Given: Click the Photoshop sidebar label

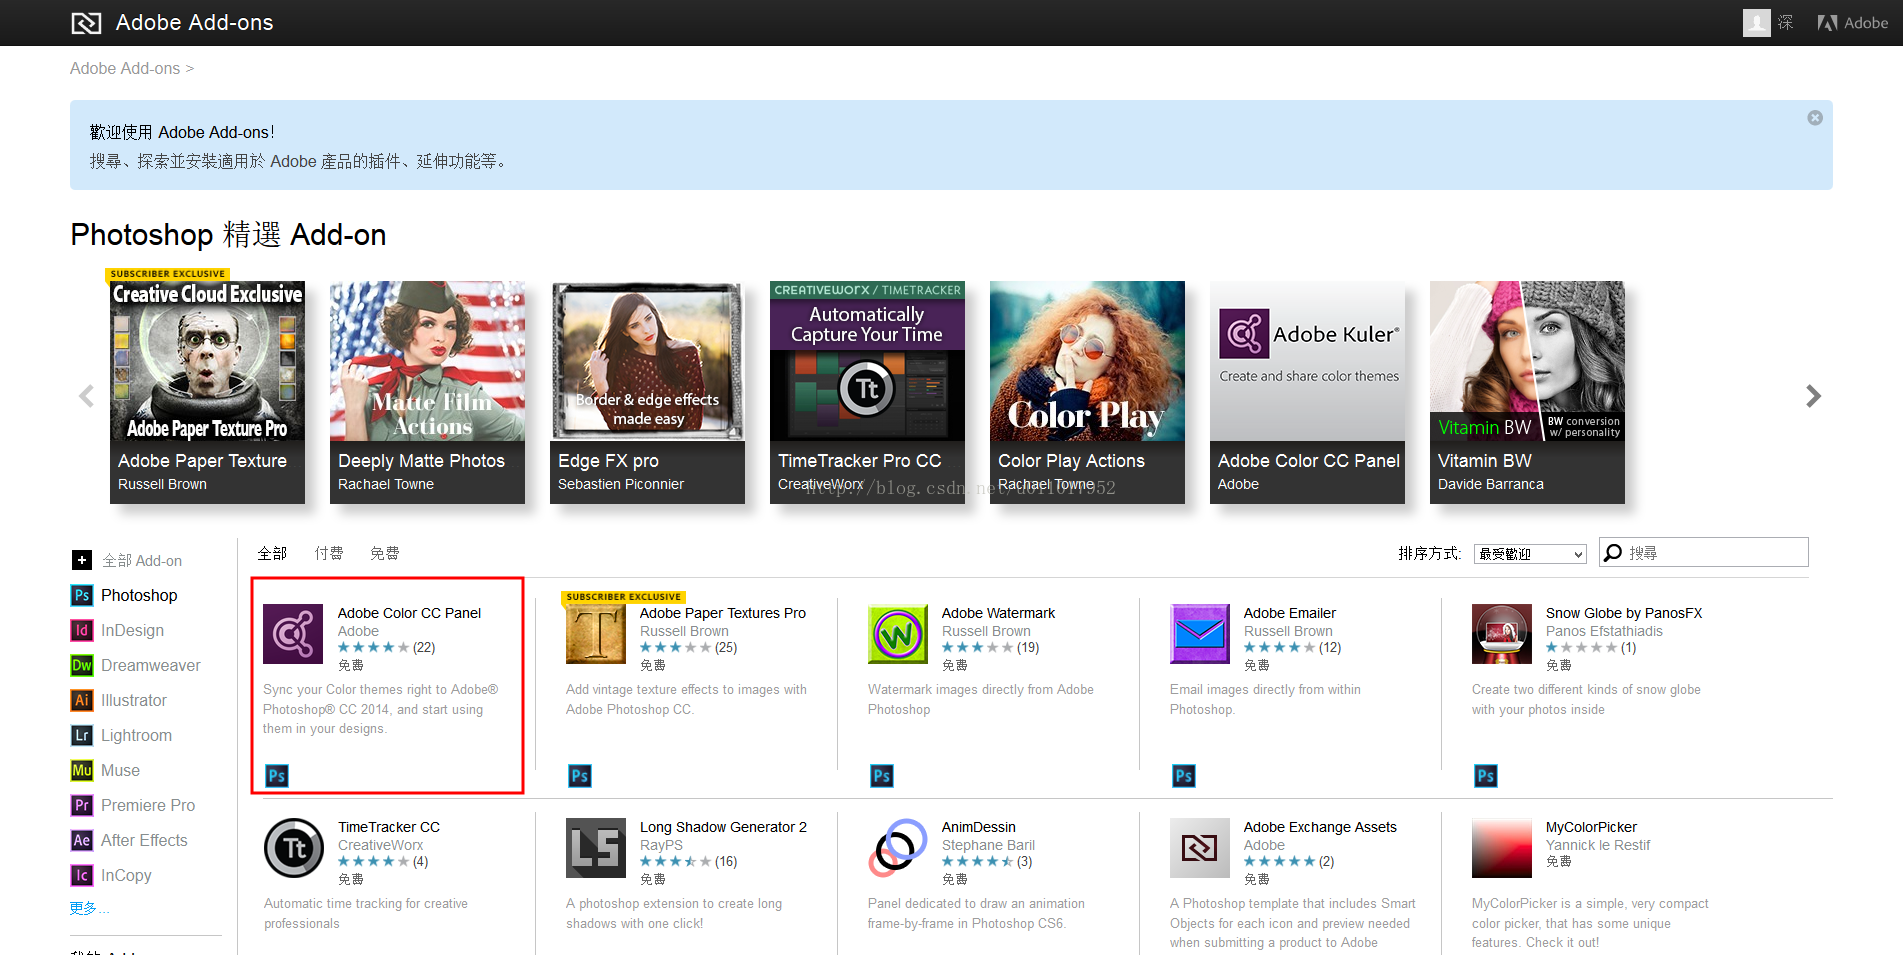Looking at the screenshot, I should point(139,596).
